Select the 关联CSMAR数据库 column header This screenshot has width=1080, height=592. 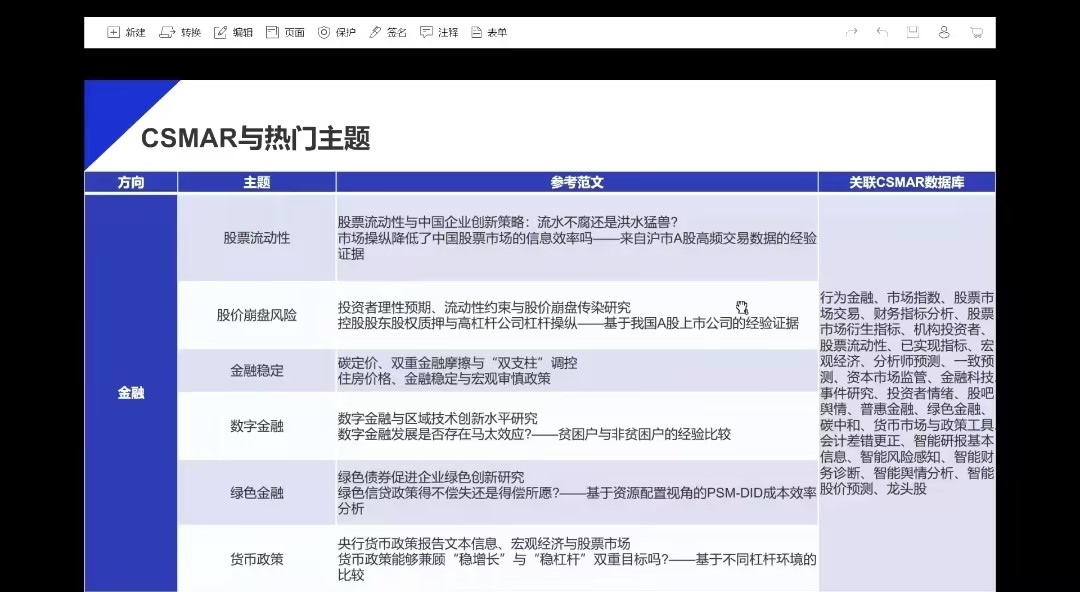pyautogui.click(x=906, y=182)
